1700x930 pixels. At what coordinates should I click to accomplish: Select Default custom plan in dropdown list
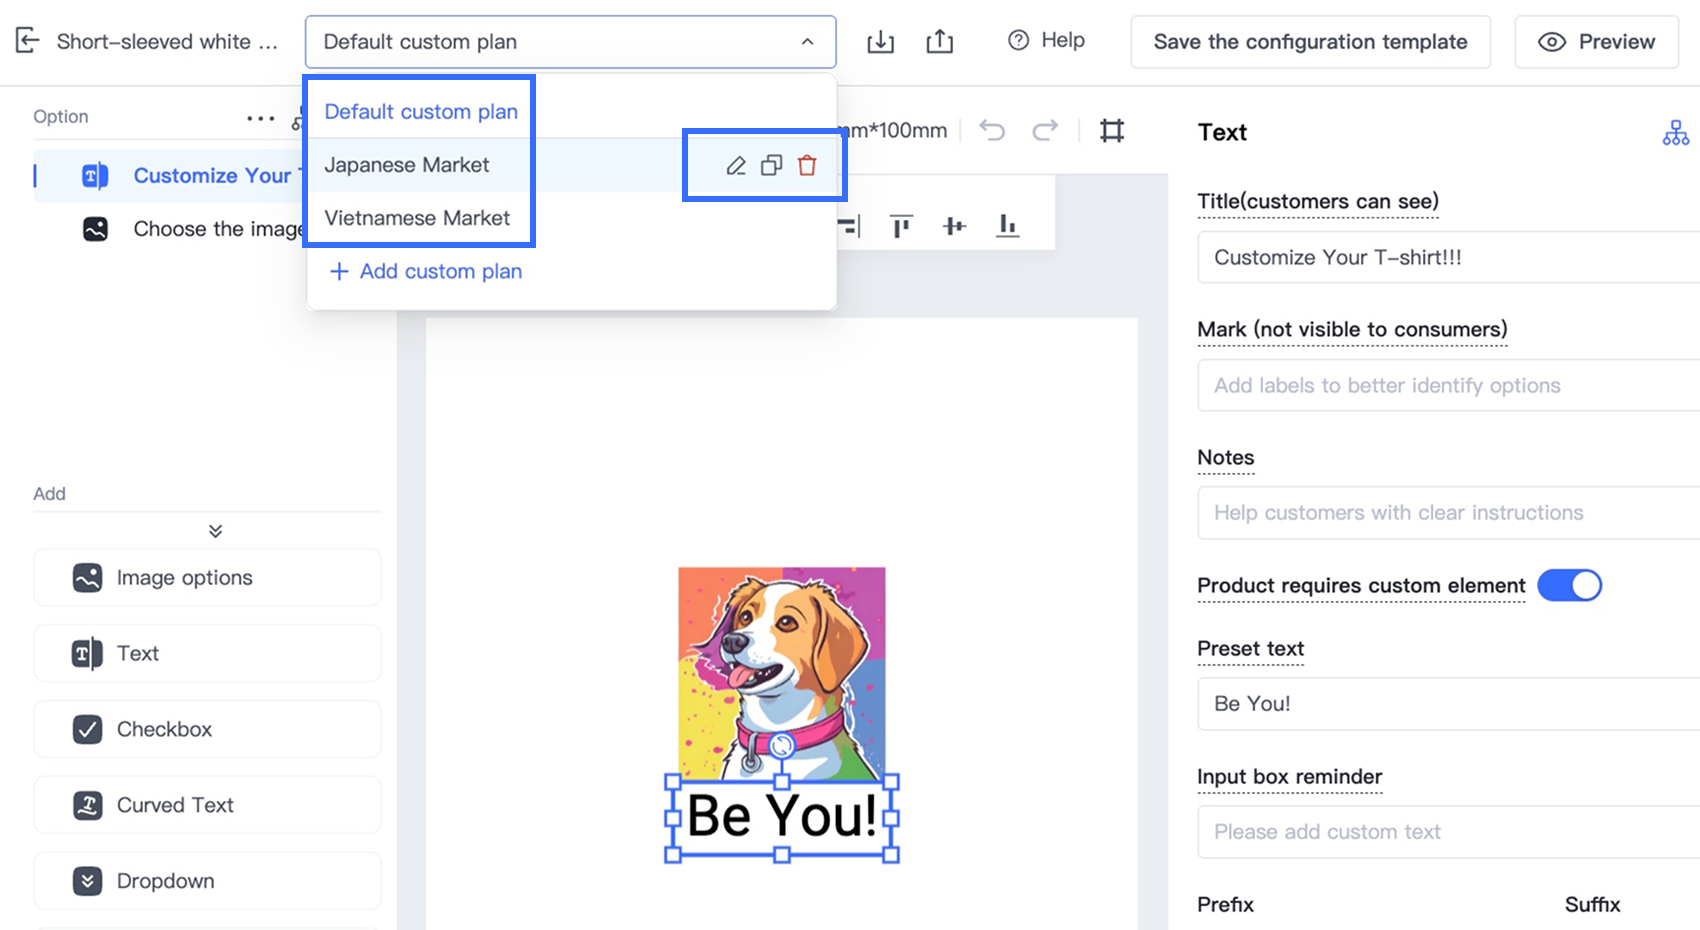421,112
